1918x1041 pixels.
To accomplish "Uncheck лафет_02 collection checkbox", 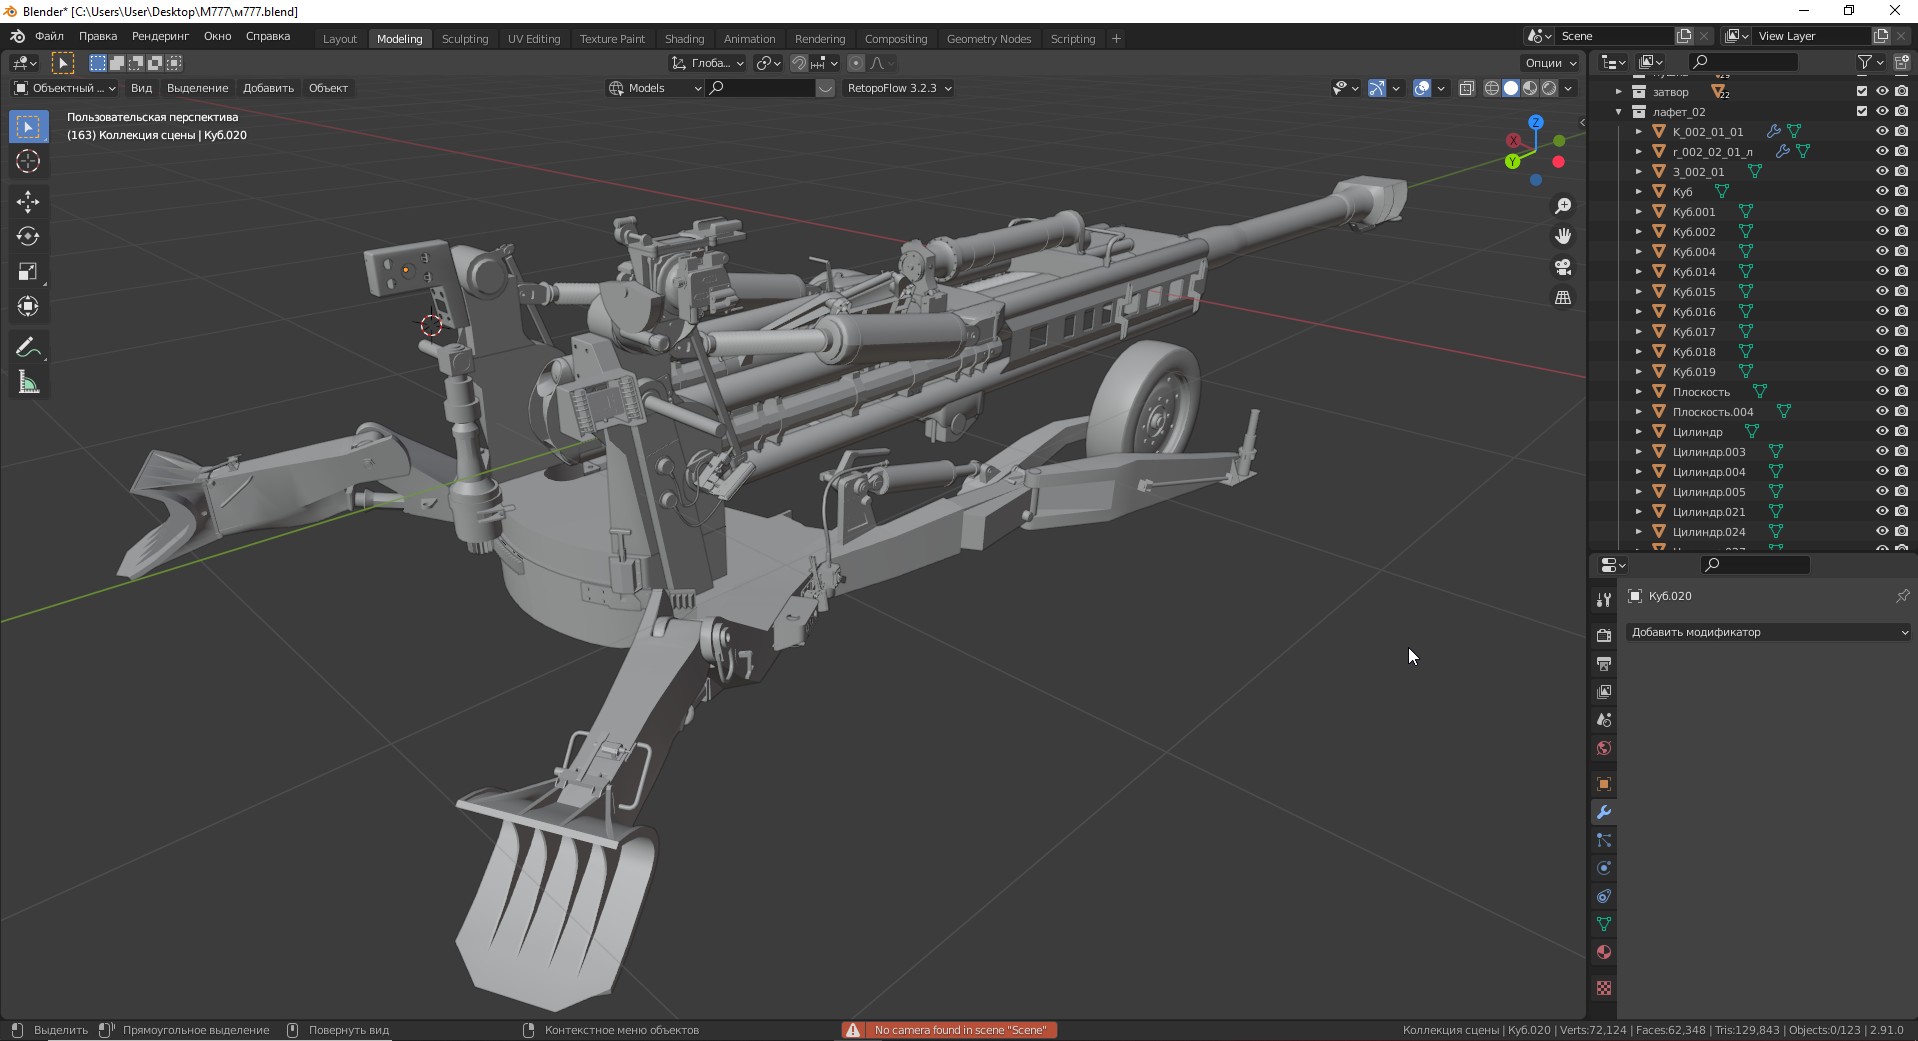I will coord(1862,111).
